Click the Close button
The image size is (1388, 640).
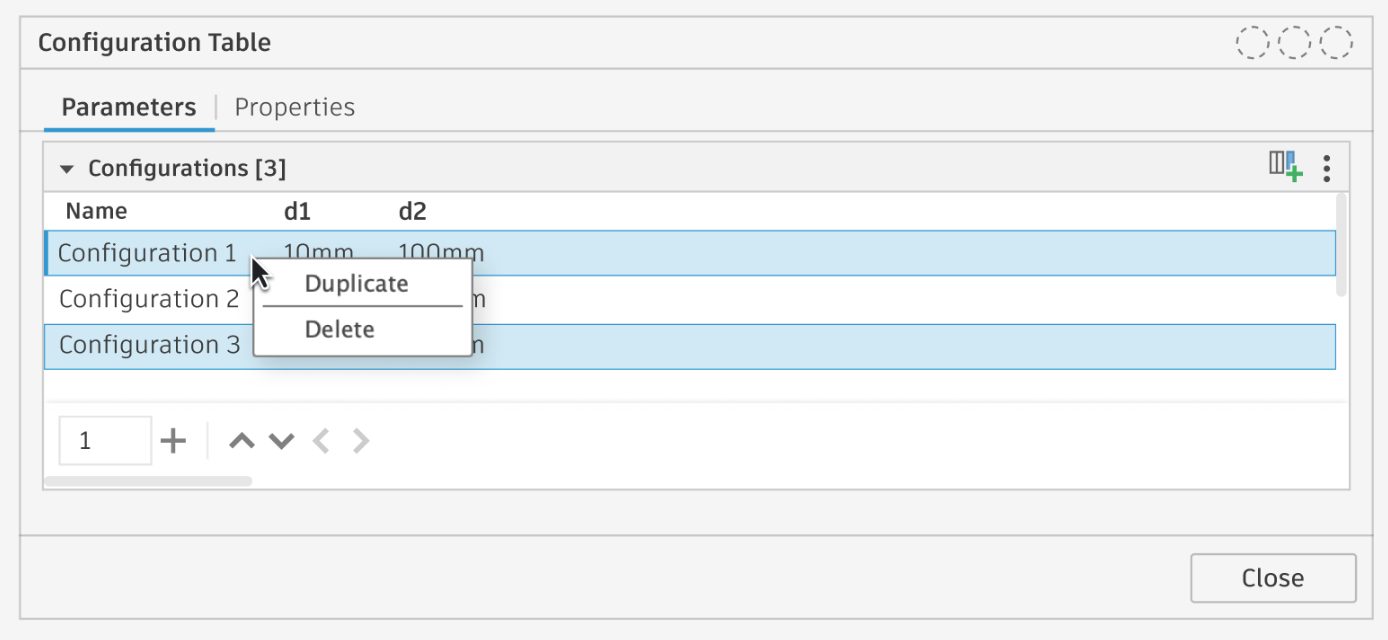(1272, 577)
